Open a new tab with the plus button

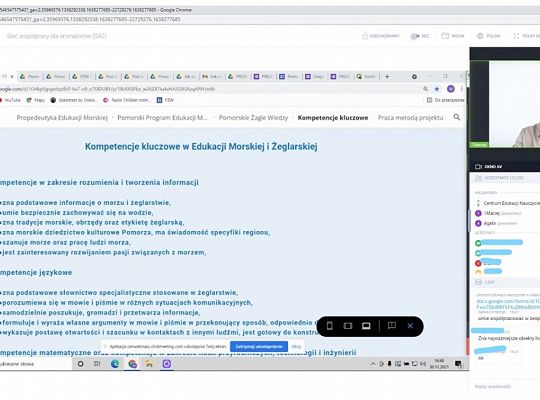[x=387, y=76]
